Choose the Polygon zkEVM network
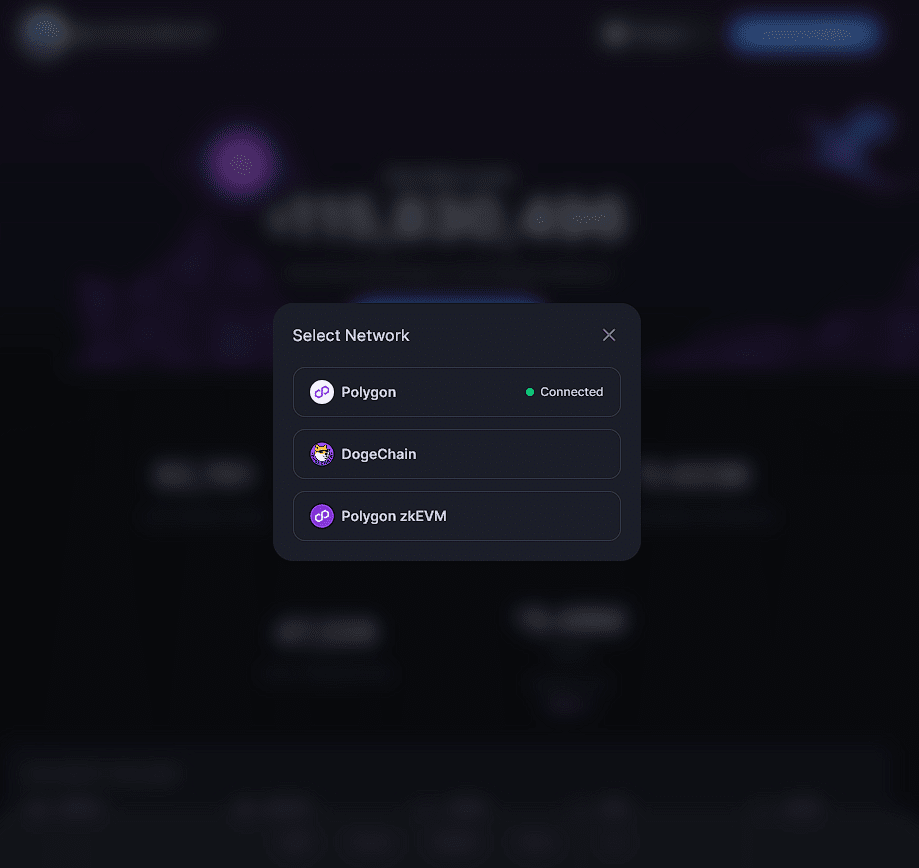The height and width of the screenshot is (868, 919). 457,516
